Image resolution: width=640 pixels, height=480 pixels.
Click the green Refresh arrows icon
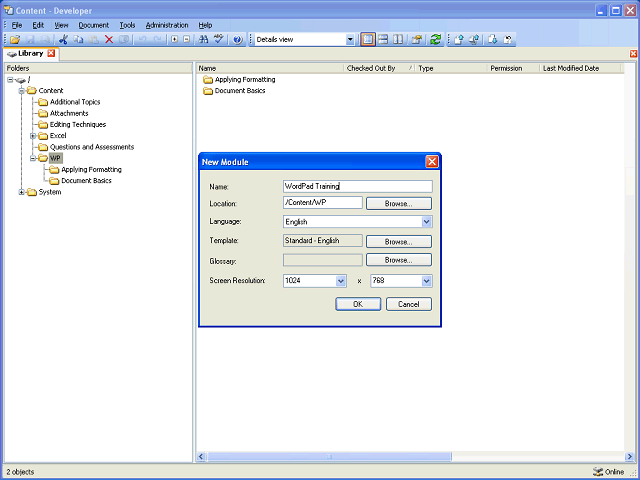436,40
